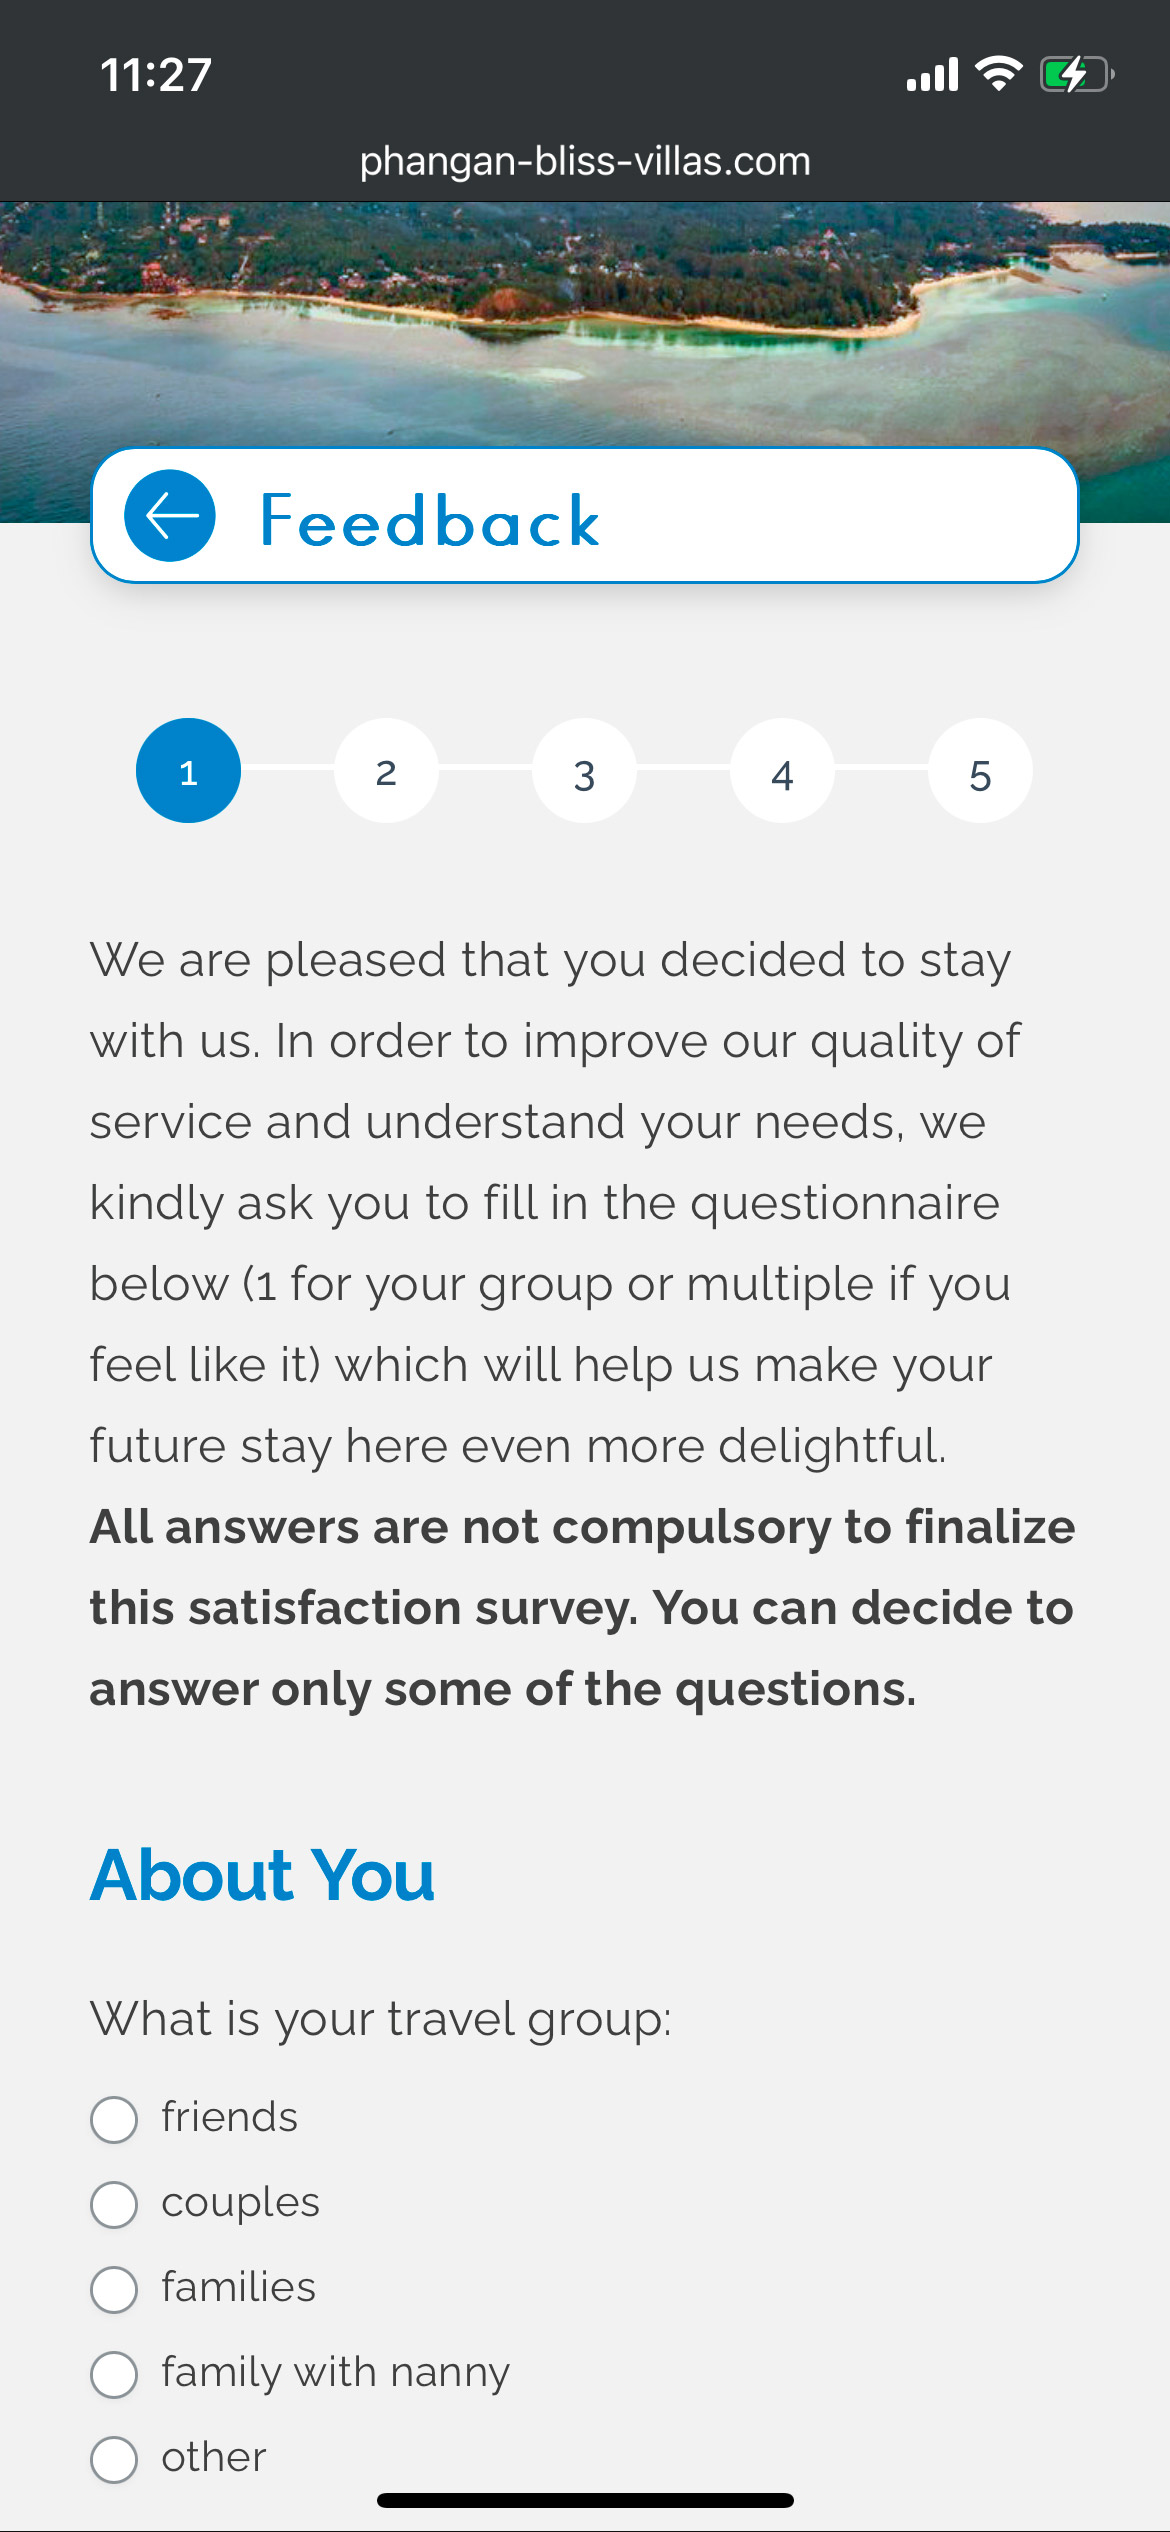Select the friends travel group option

click(114, 2120)
